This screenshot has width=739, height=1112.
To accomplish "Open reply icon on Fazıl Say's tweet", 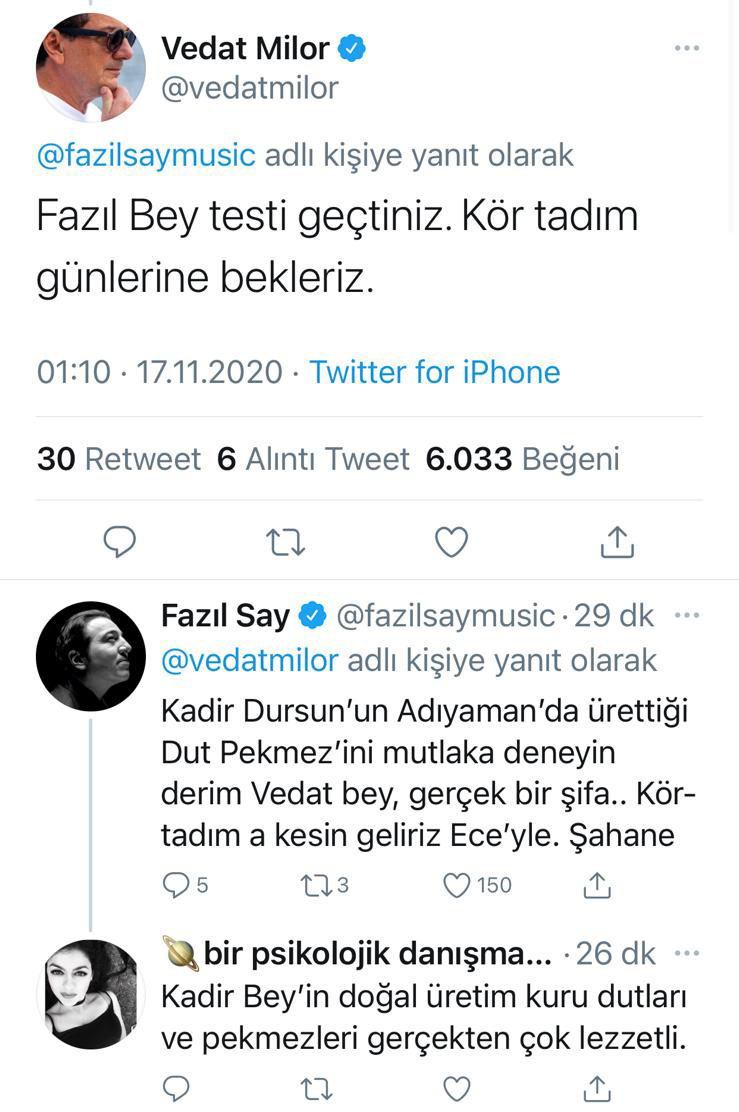I will pos(176,884).
